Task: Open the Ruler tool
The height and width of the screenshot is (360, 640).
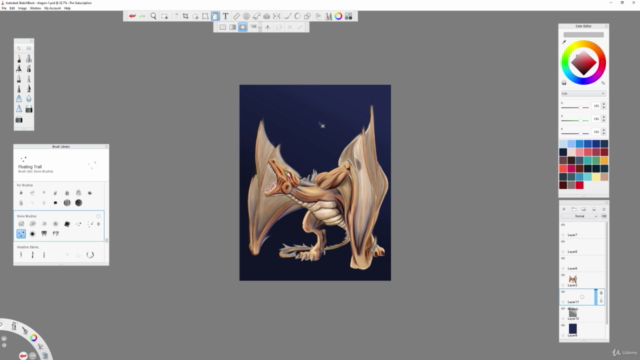Action: point(236,16)
